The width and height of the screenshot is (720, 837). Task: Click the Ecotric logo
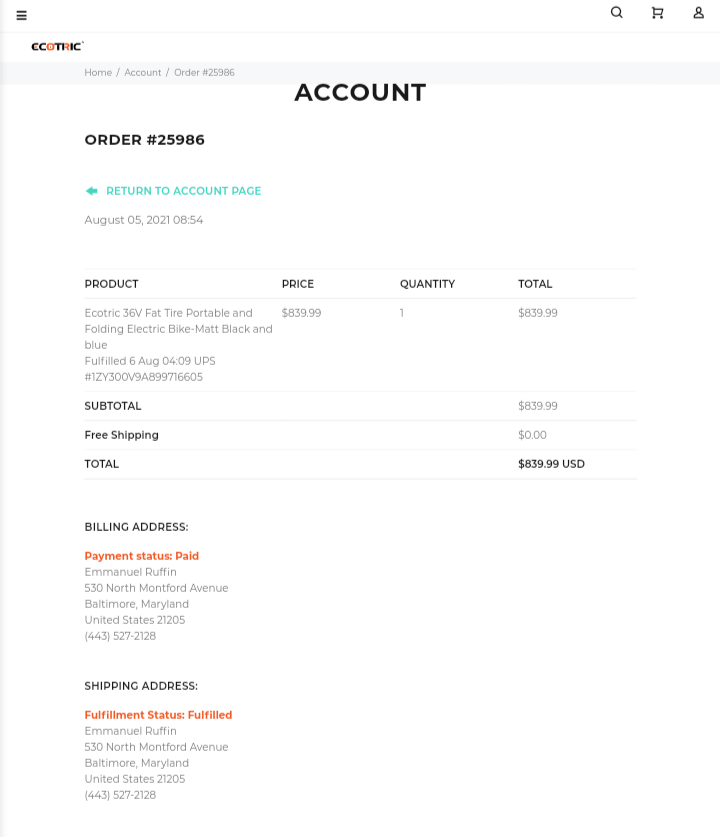pyautogui.click(x=57, y=46)
